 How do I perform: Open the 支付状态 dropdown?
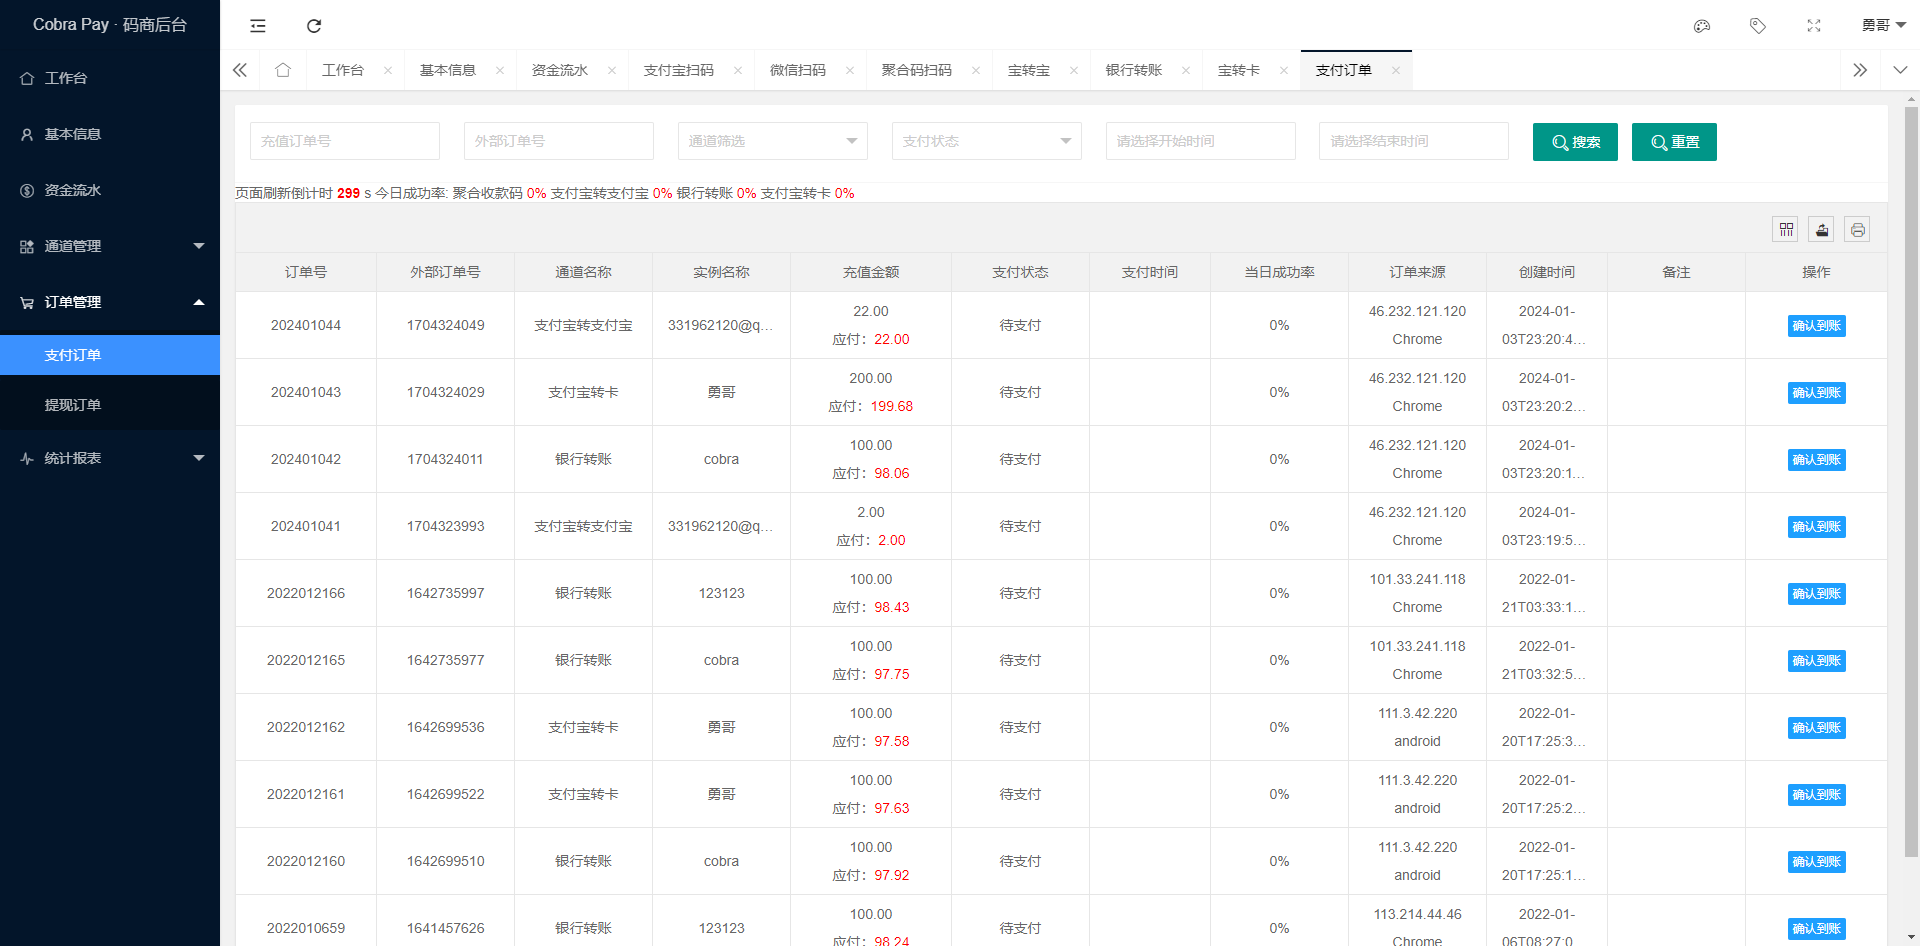pyautogui.click(x=987, y=141)
